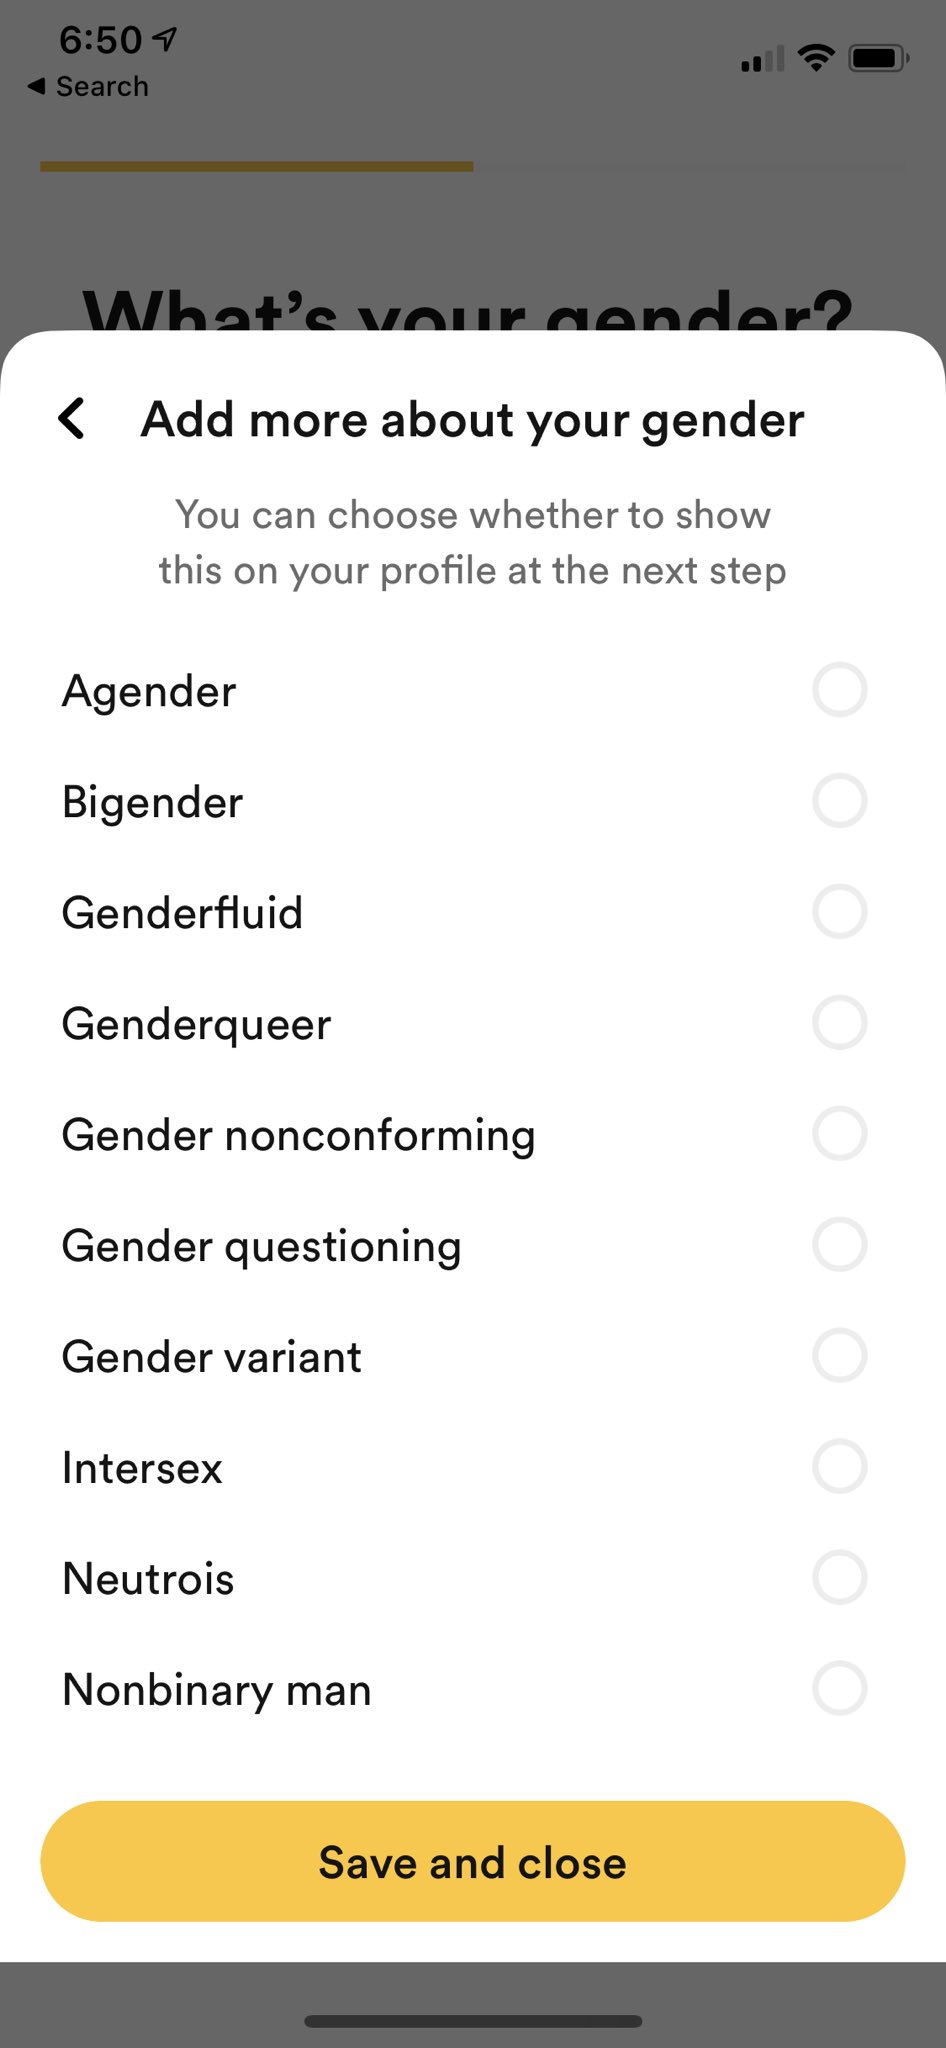Screen dimensions: 946x2048
Task: Choose the Genderfluid radio button
Action: (839, 912)
